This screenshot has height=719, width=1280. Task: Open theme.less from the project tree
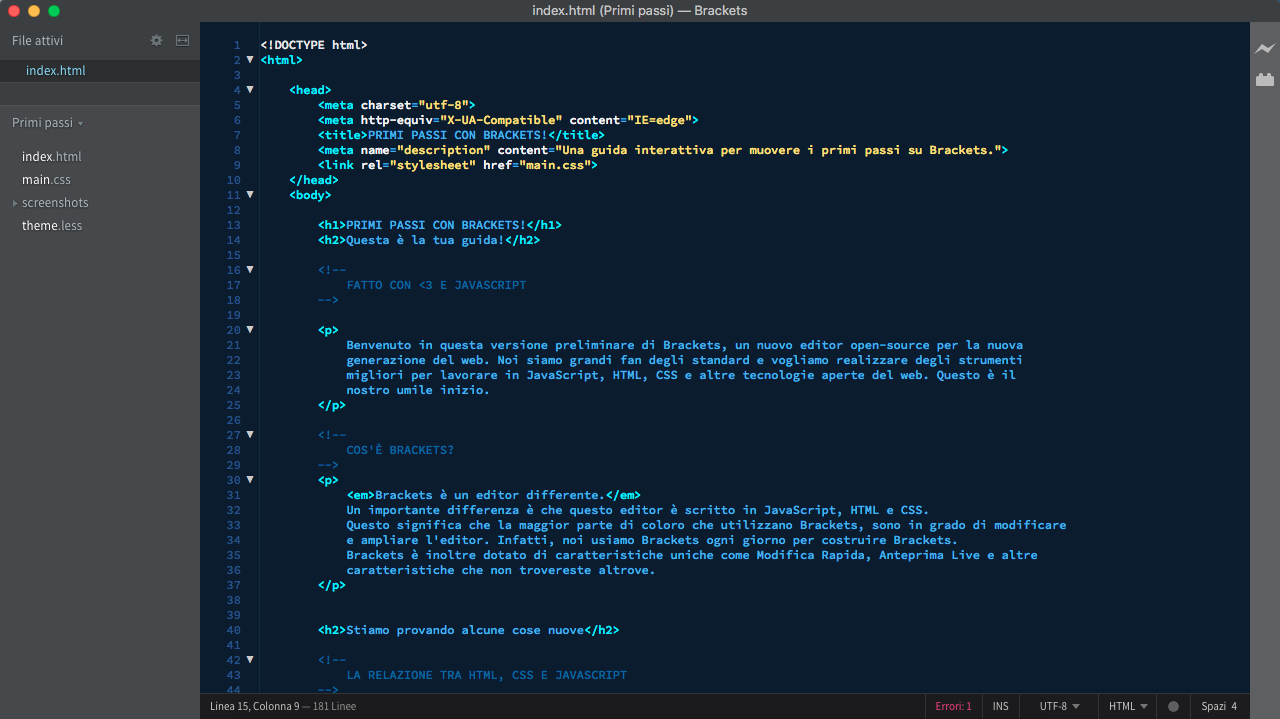[52, 226]
